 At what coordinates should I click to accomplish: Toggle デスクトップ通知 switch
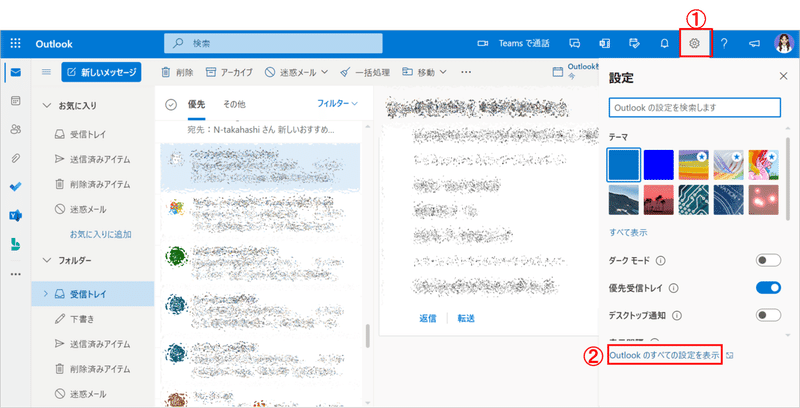(x=768, y=315)
